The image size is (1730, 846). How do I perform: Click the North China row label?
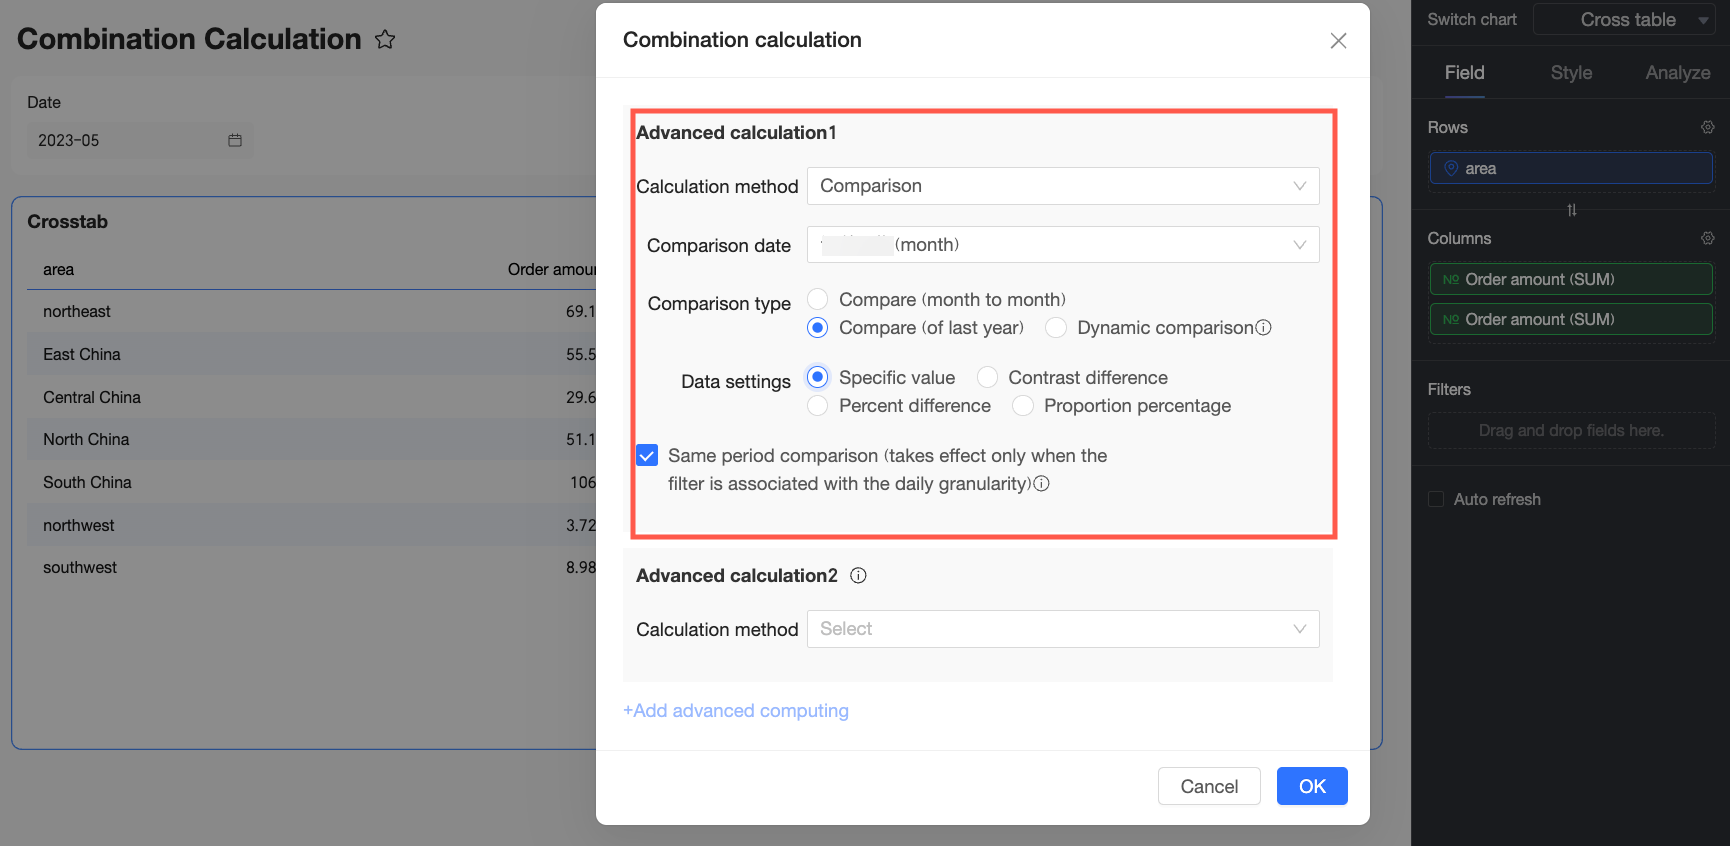(86, 440)
